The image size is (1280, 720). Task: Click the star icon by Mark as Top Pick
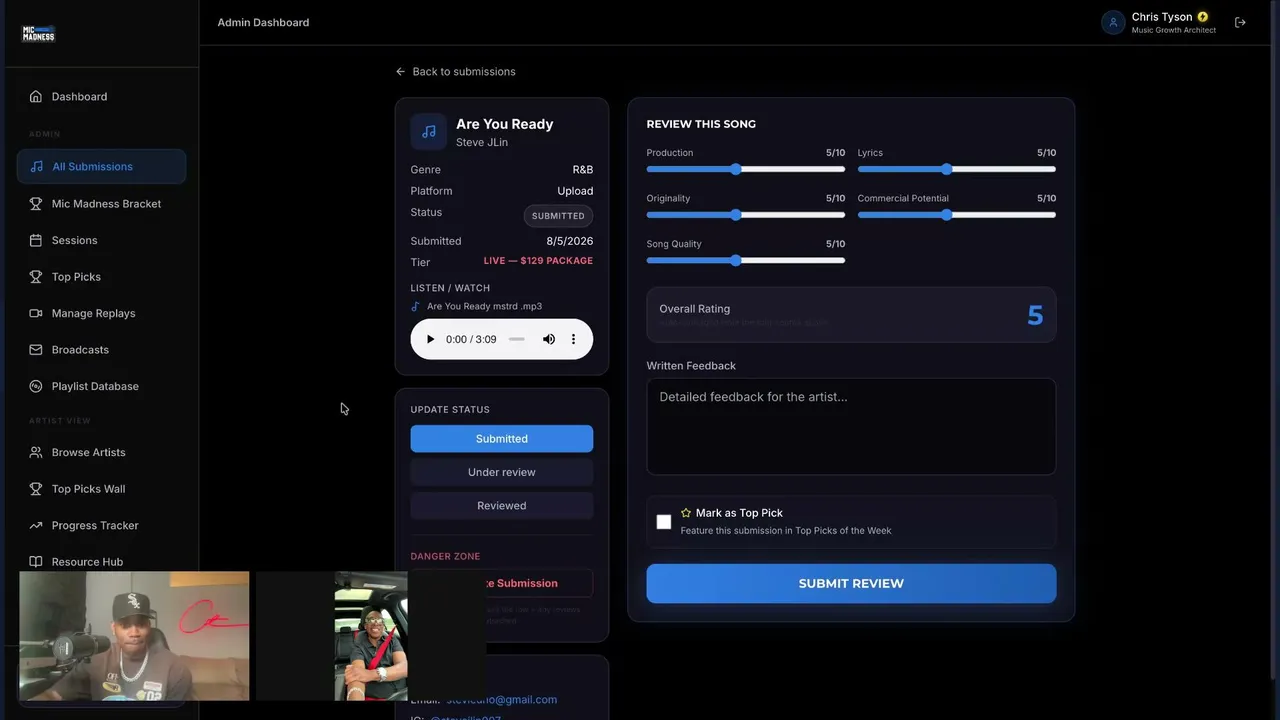[x=686, y=513]
